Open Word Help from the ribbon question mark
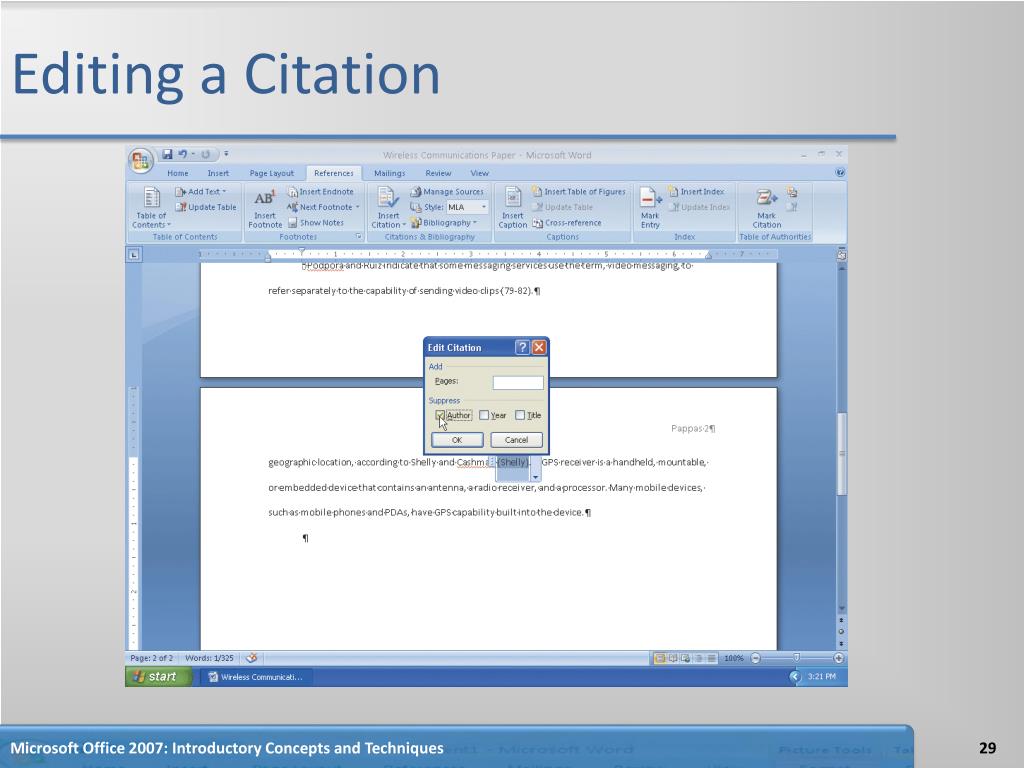 (x=840, y=172)
